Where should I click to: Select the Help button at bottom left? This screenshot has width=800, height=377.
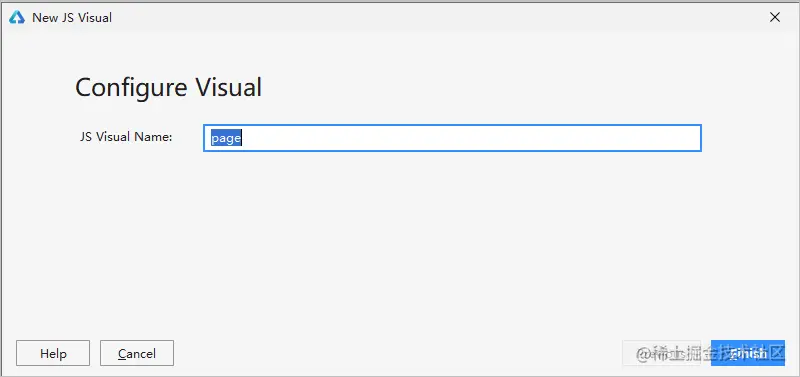click(53, 353)
